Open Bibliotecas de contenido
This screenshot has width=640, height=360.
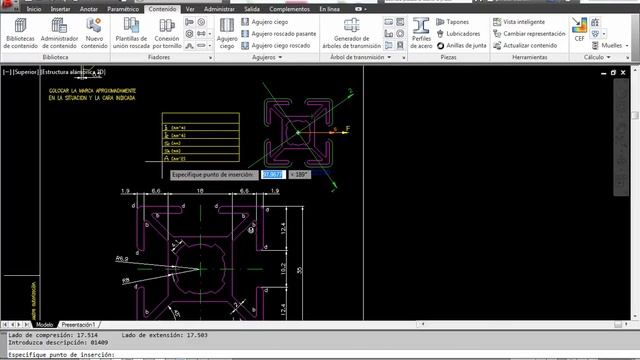tap(20, 33)
